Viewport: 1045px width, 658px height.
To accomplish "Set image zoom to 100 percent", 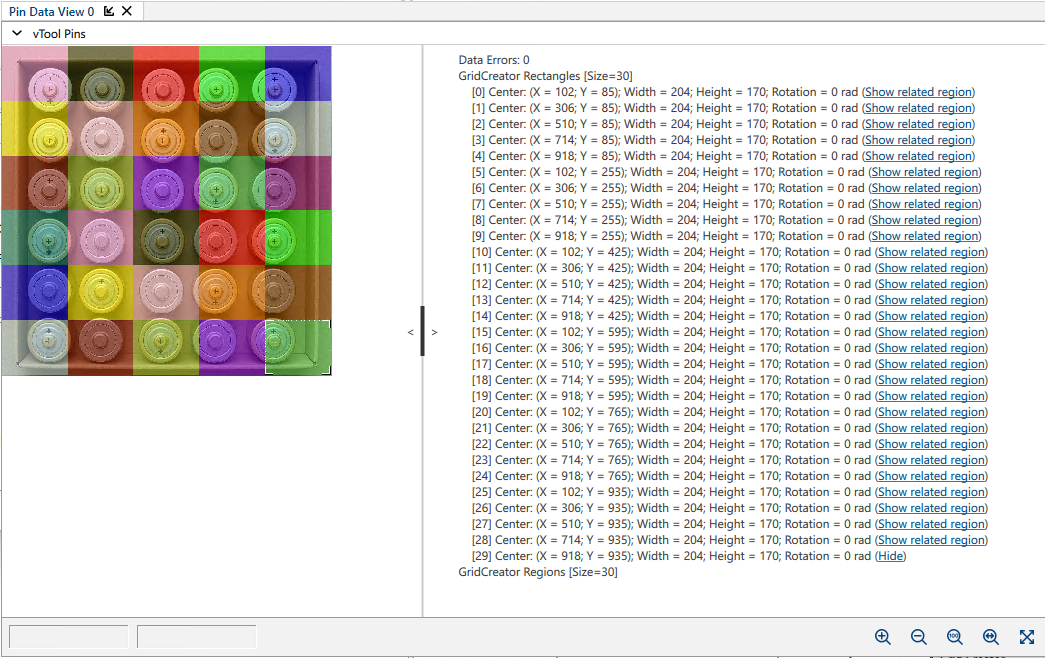I will (954, 637).
